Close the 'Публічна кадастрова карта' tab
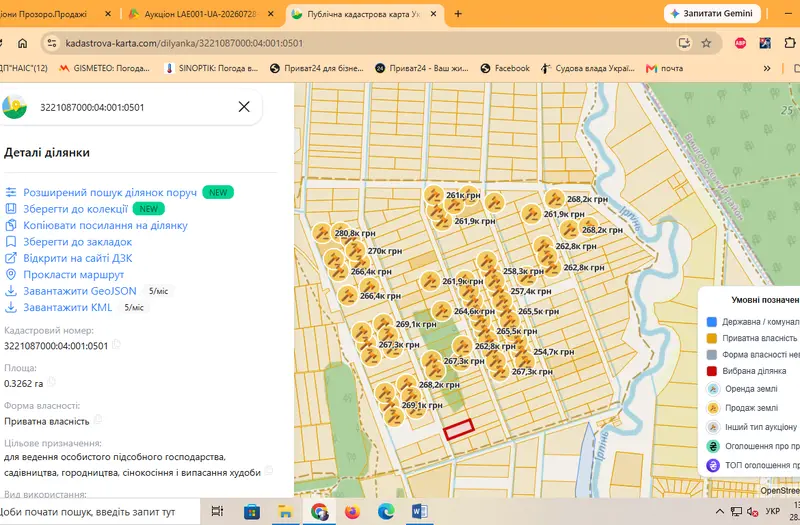This screenshot has width=800, height=525. point(433,14)
